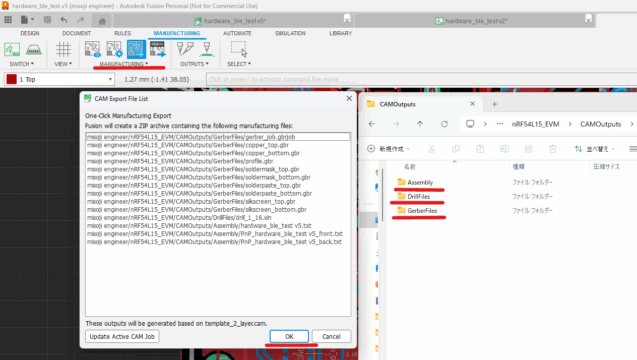The width and height of the screenshot is (637, 360).
Task: Select the gerber_job.gbrjob entry
Action: 218,137
